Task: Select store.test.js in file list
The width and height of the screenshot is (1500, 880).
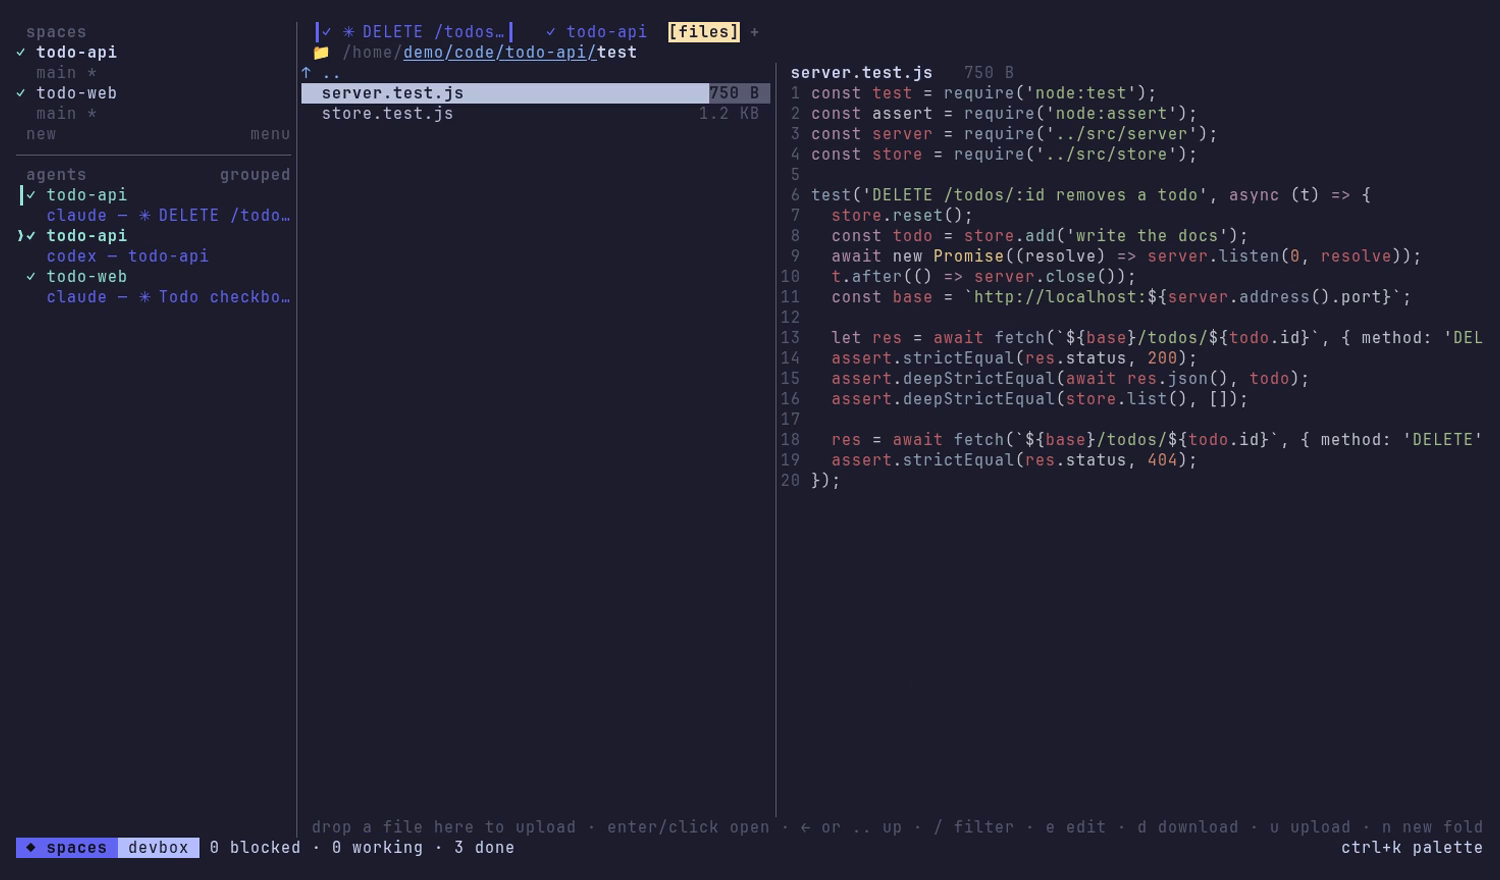Action: tap(536, 114)
